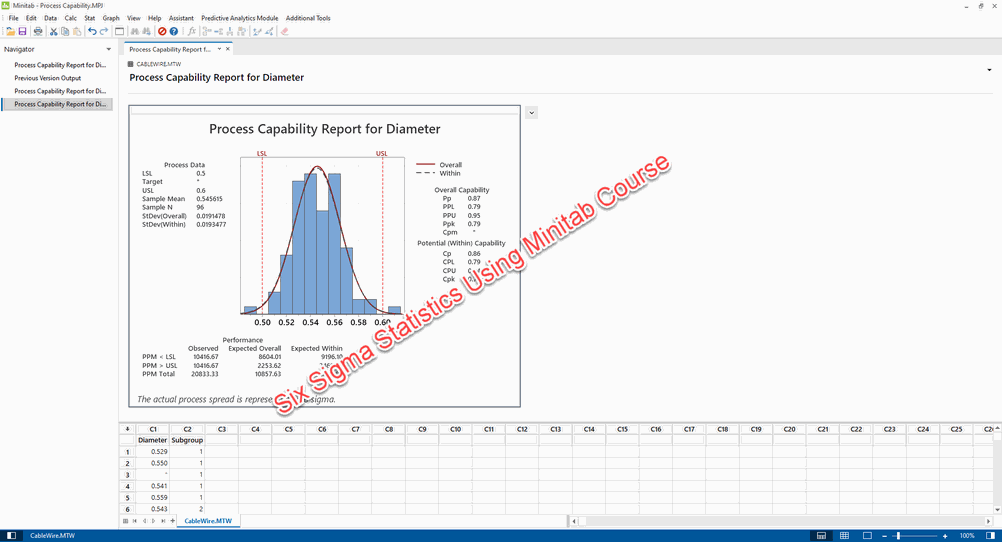
Task: Click the Print icon in the toolbar
Action: (x=38, y=31)
